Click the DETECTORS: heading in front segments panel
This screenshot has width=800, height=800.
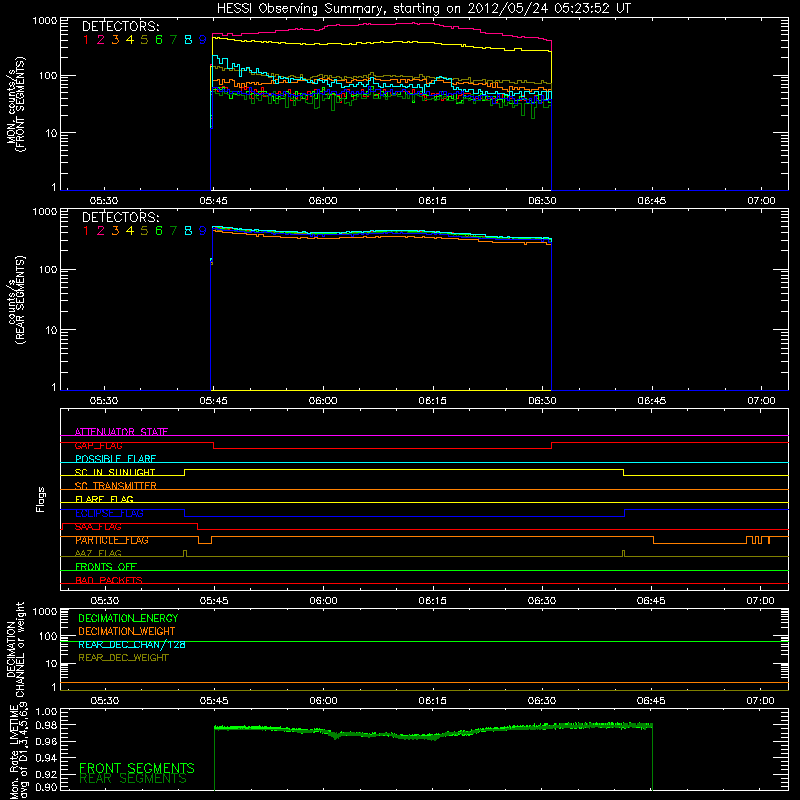120,26
